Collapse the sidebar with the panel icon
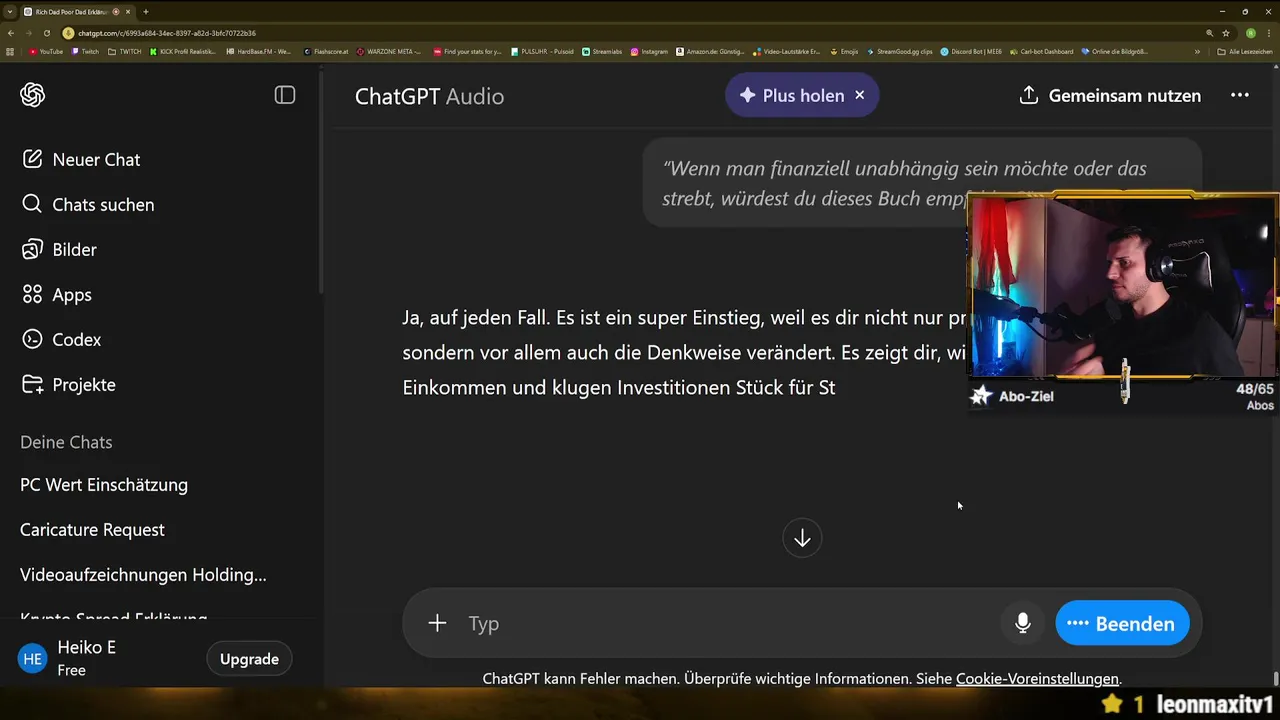The height and width of the screenshot is (720, 1280). 285,95
